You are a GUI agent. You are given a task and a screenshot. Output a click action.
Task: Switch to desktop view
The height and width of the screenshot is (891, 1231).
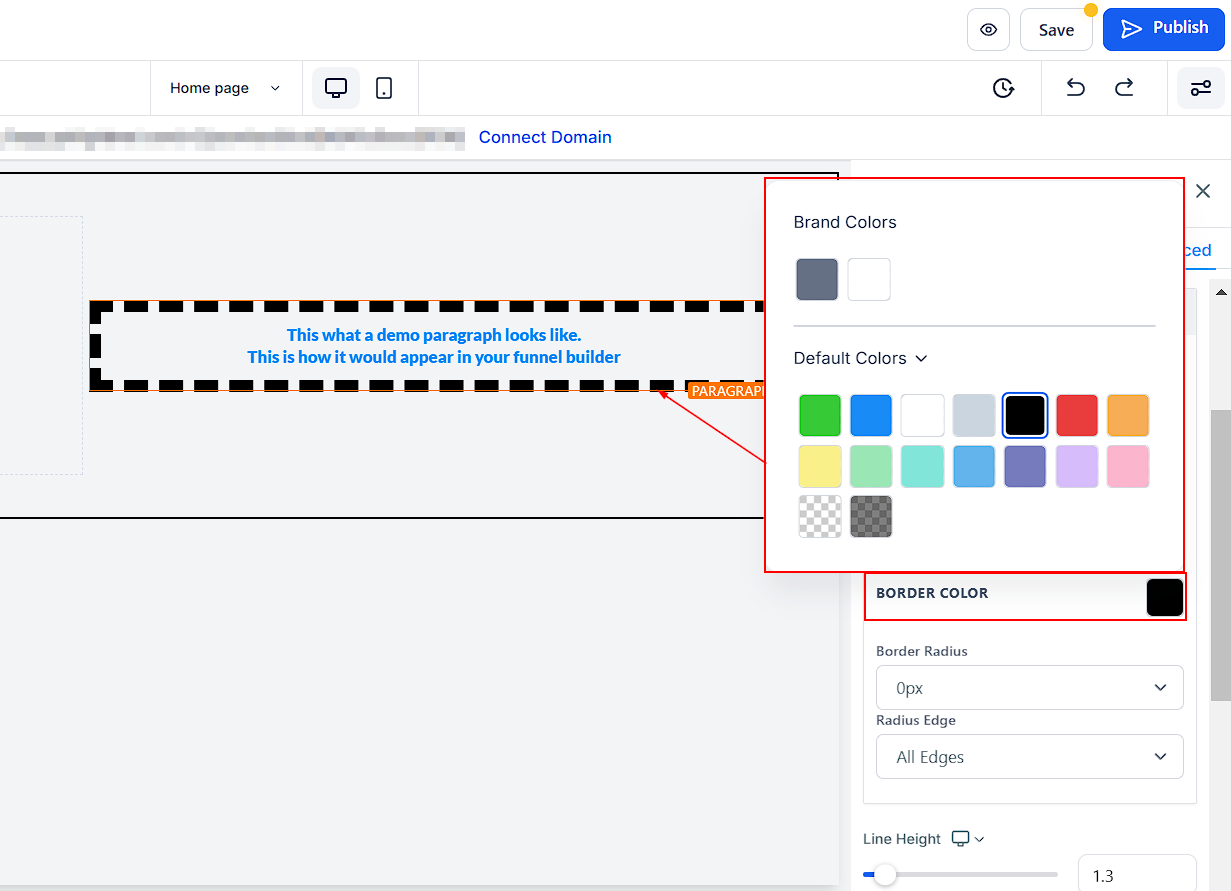coord(336,88)
